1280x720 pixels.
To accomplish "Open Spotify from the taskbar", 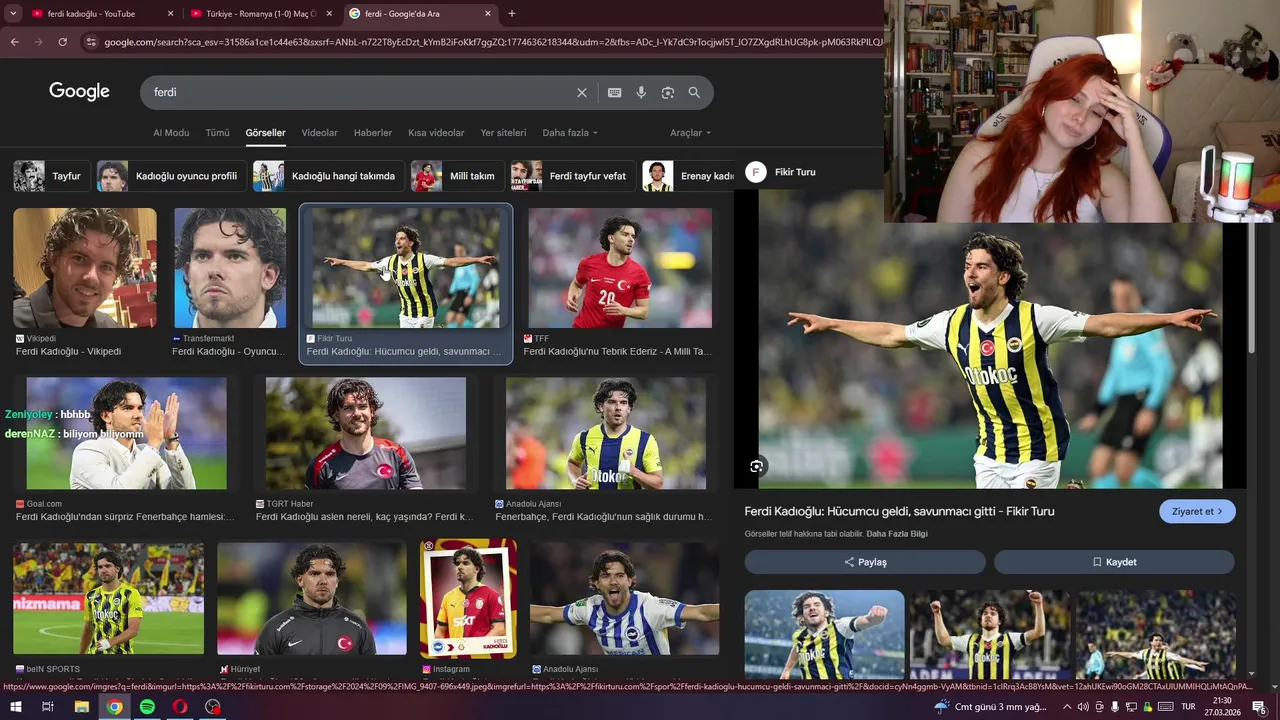I will tap(147, 706).
